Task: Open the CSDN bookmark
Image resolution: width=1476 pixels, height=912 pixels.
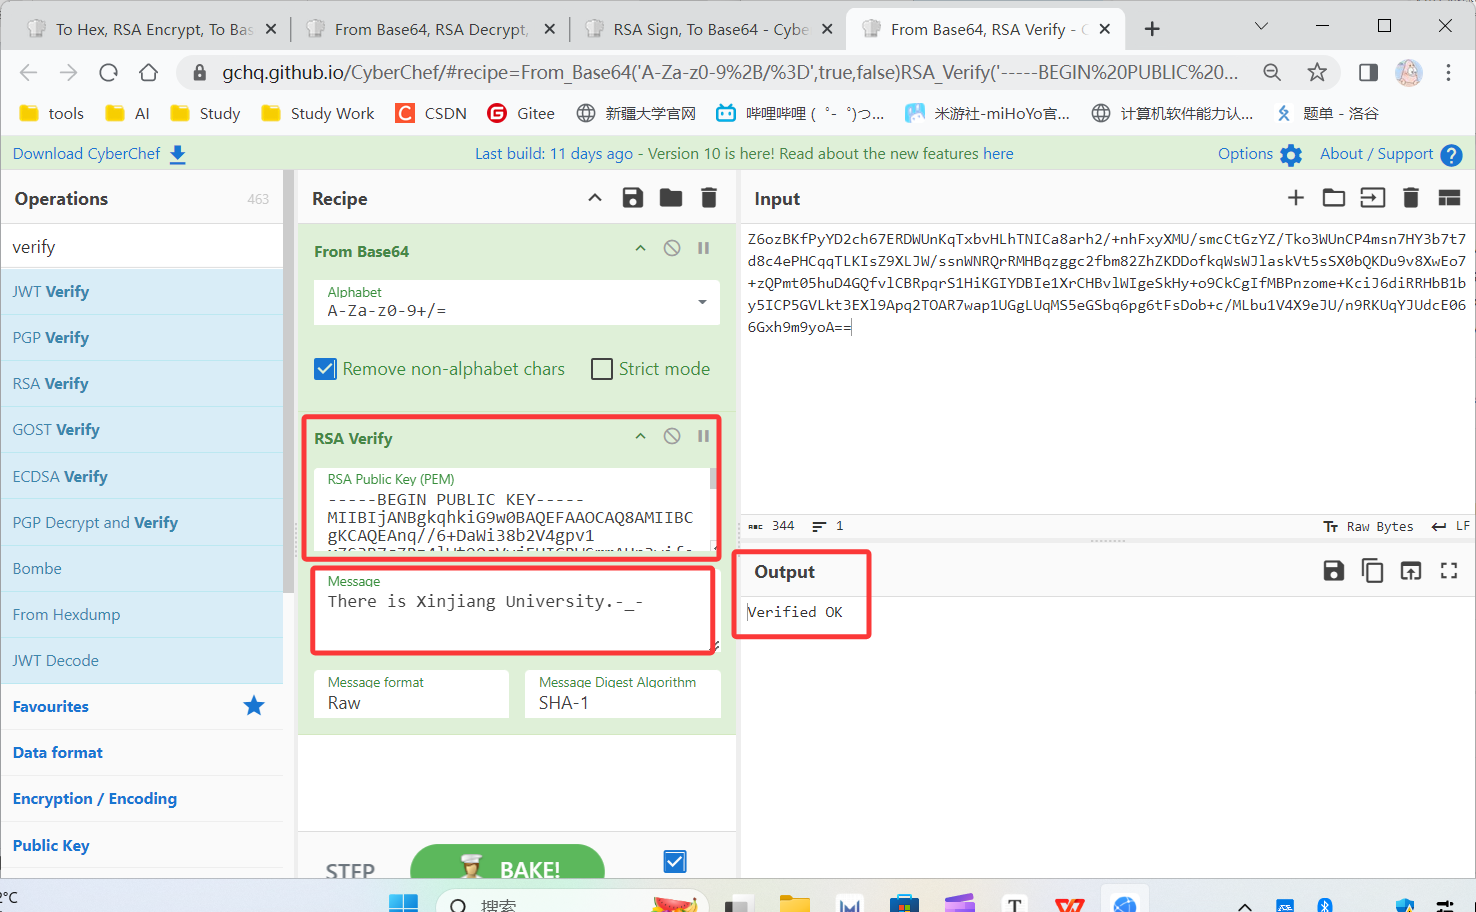Action: coord(431,113)
